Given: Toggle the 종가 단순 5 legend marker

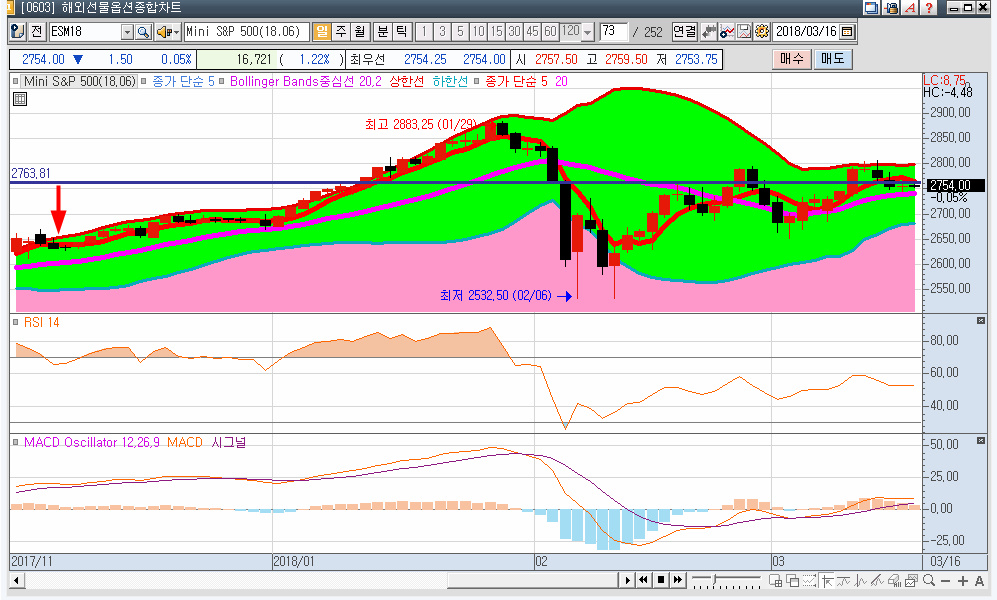Looking at the screenshot, I should [144, 81].
